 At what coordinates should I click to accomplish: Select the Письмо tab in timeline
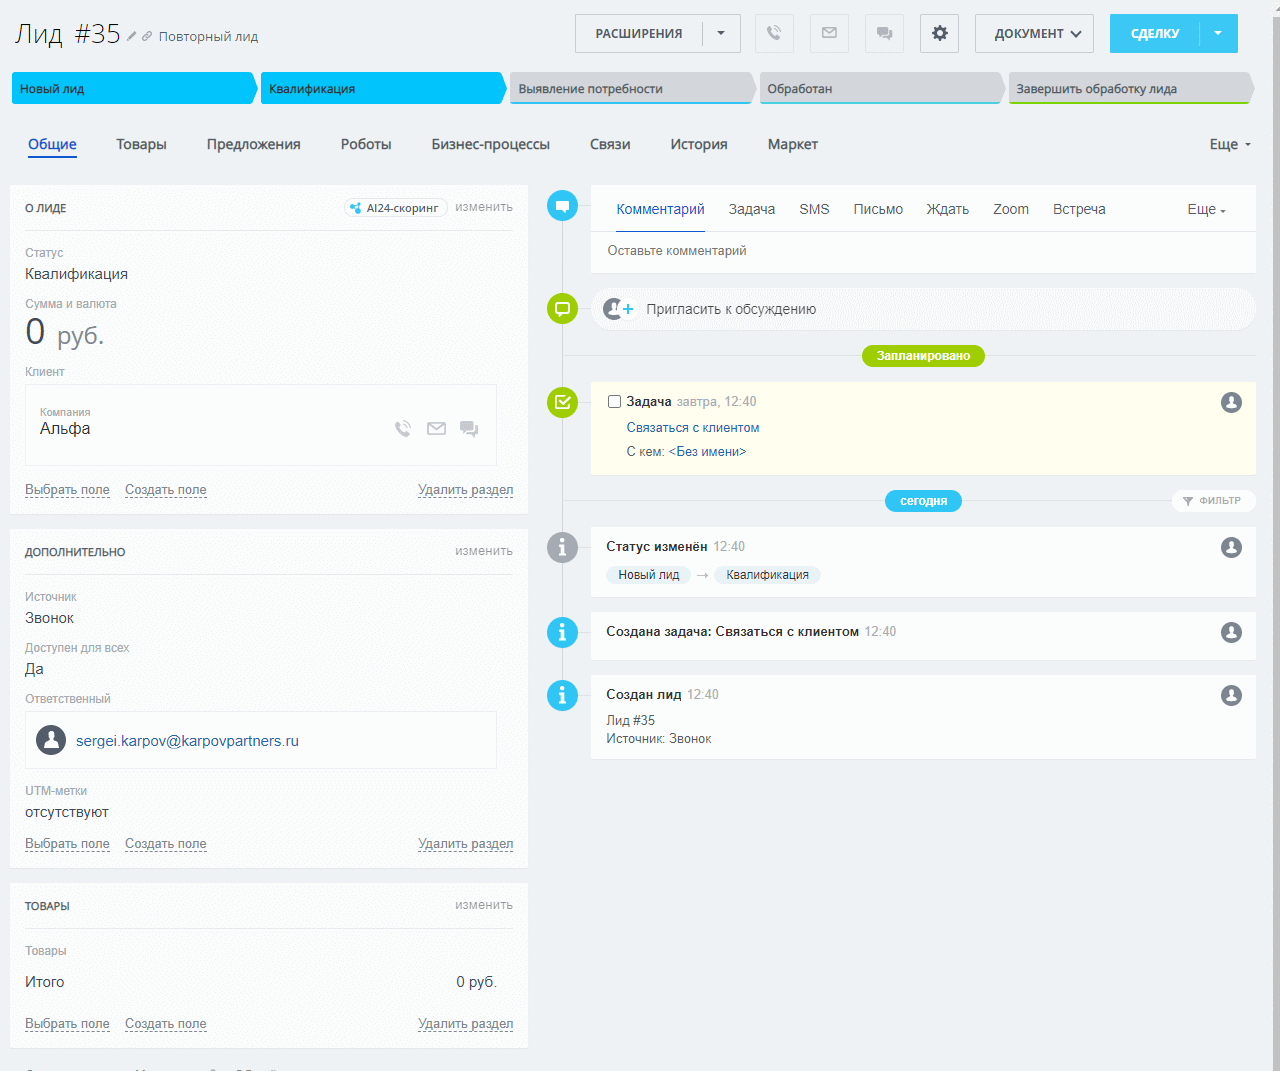coord(877,209)
